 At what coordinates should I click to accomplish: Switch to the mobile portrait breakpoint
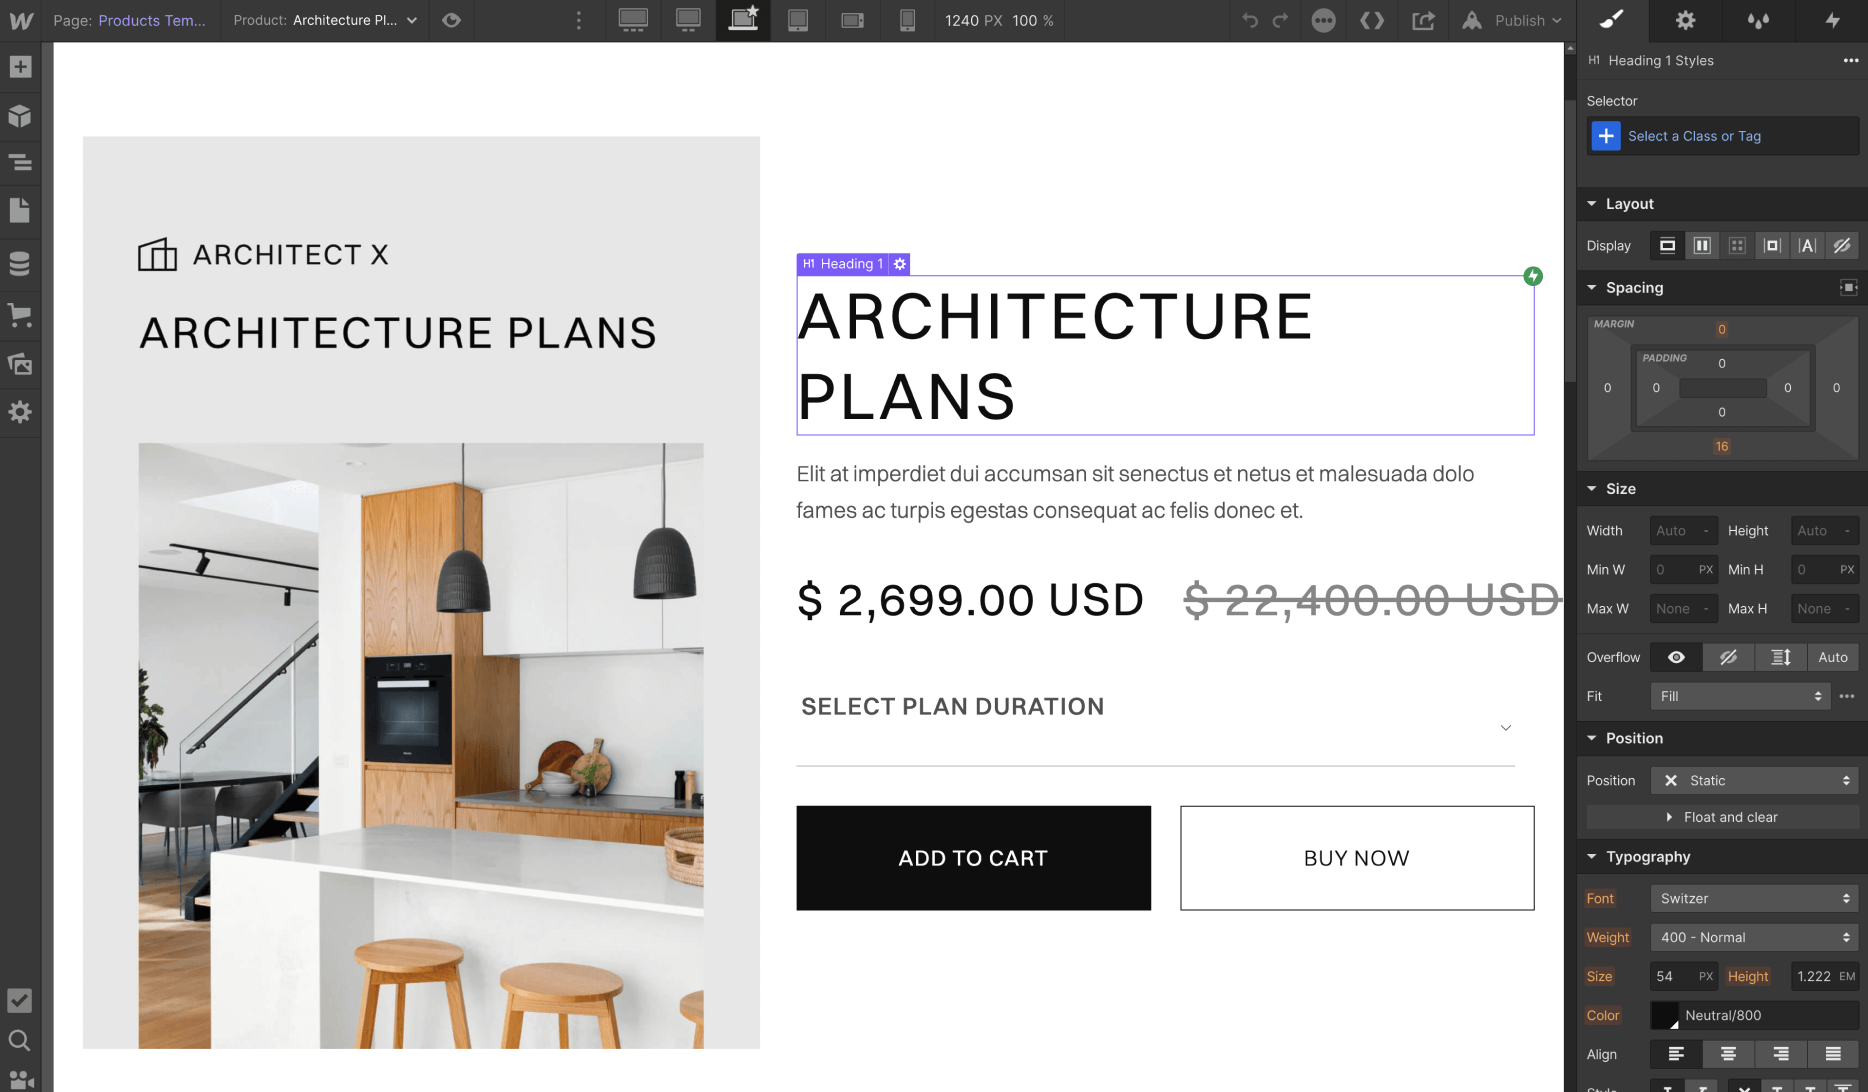[x=907, y=20]
